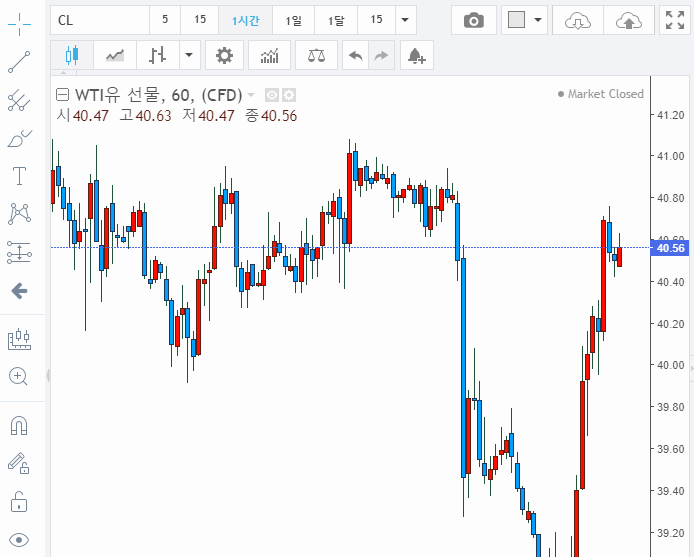694x557 pixels.
Task: Select the text annotation tool
Action: click(x=19, y=176)
